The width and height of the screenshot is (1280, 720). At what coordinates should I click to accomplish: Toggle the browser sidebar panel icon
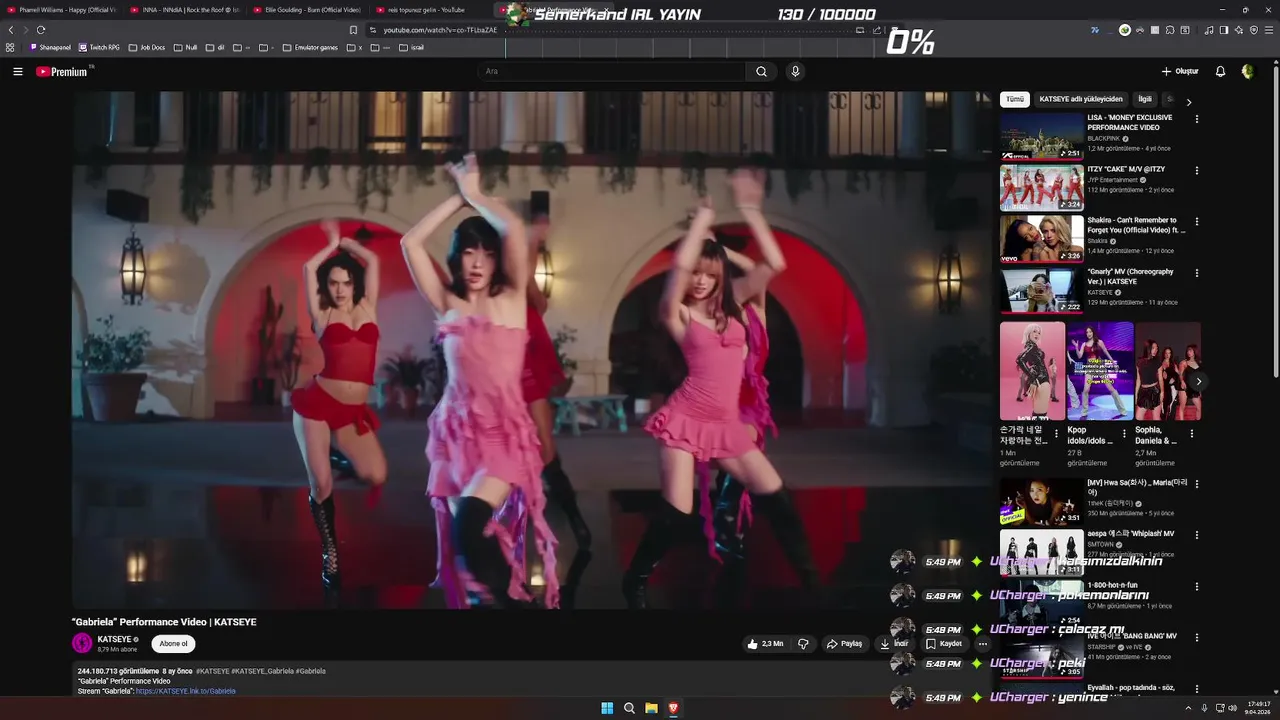pos(1223,30)
